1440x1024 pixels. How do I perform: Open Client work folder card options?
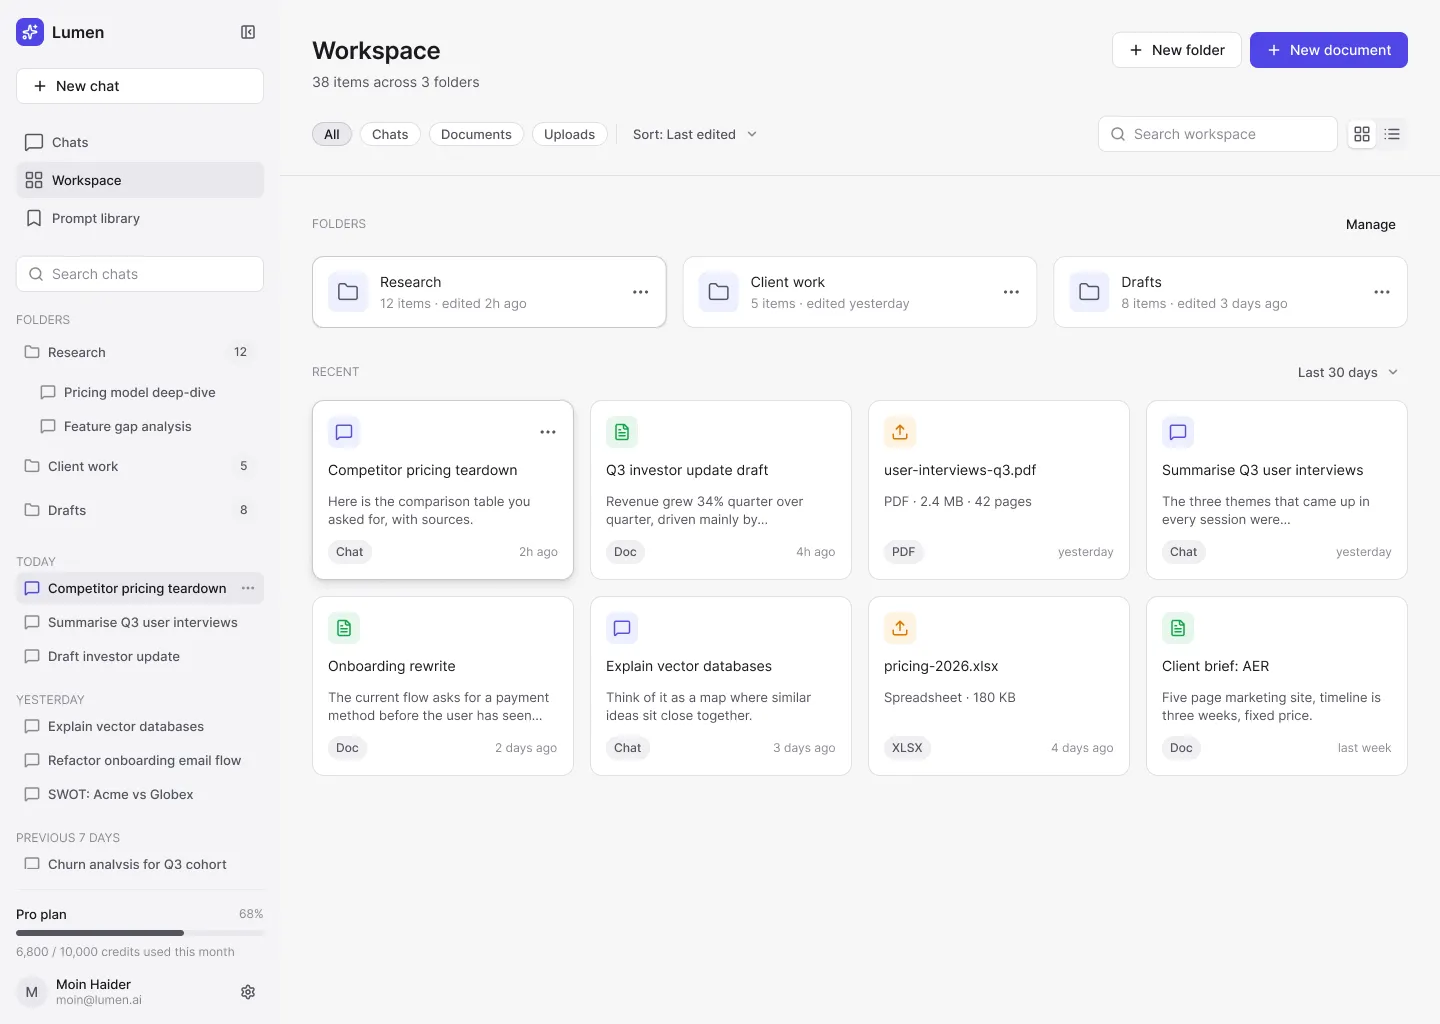[x=1011, y=292]
